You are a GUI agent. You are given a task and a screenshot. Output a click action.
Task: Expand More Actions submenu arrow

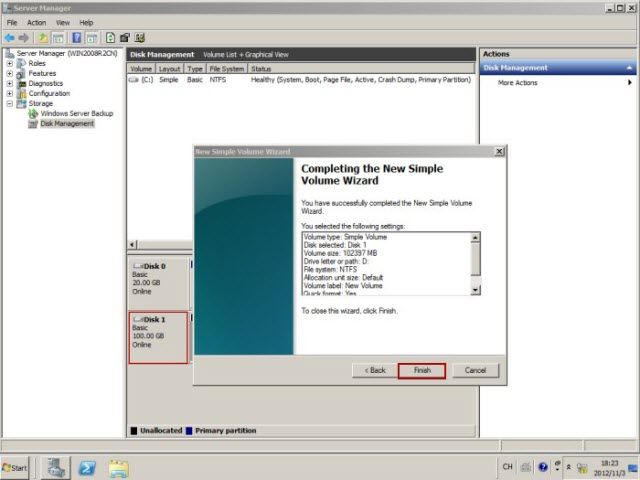[630, 82]
